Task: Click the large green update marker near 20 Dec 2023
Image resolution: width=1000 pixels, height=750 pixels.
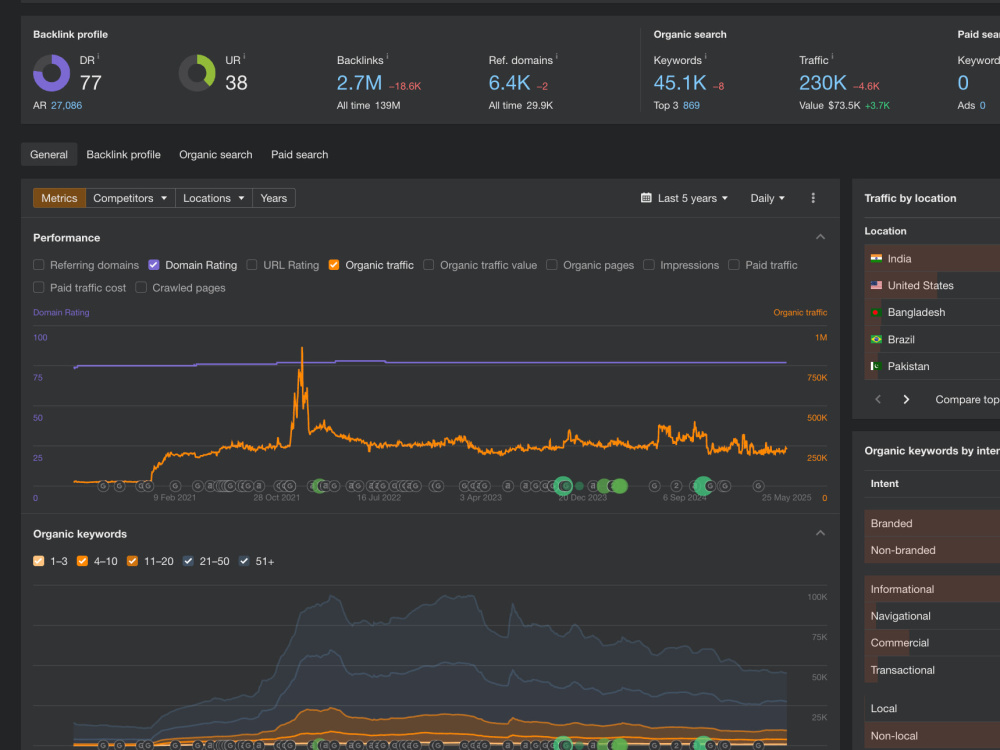Action: (x=563, y=486)
